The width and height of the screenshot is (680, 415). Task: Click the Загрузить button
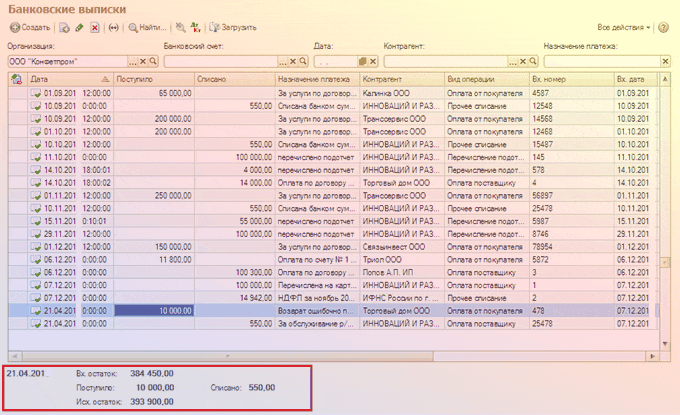(x=233, y=27)
